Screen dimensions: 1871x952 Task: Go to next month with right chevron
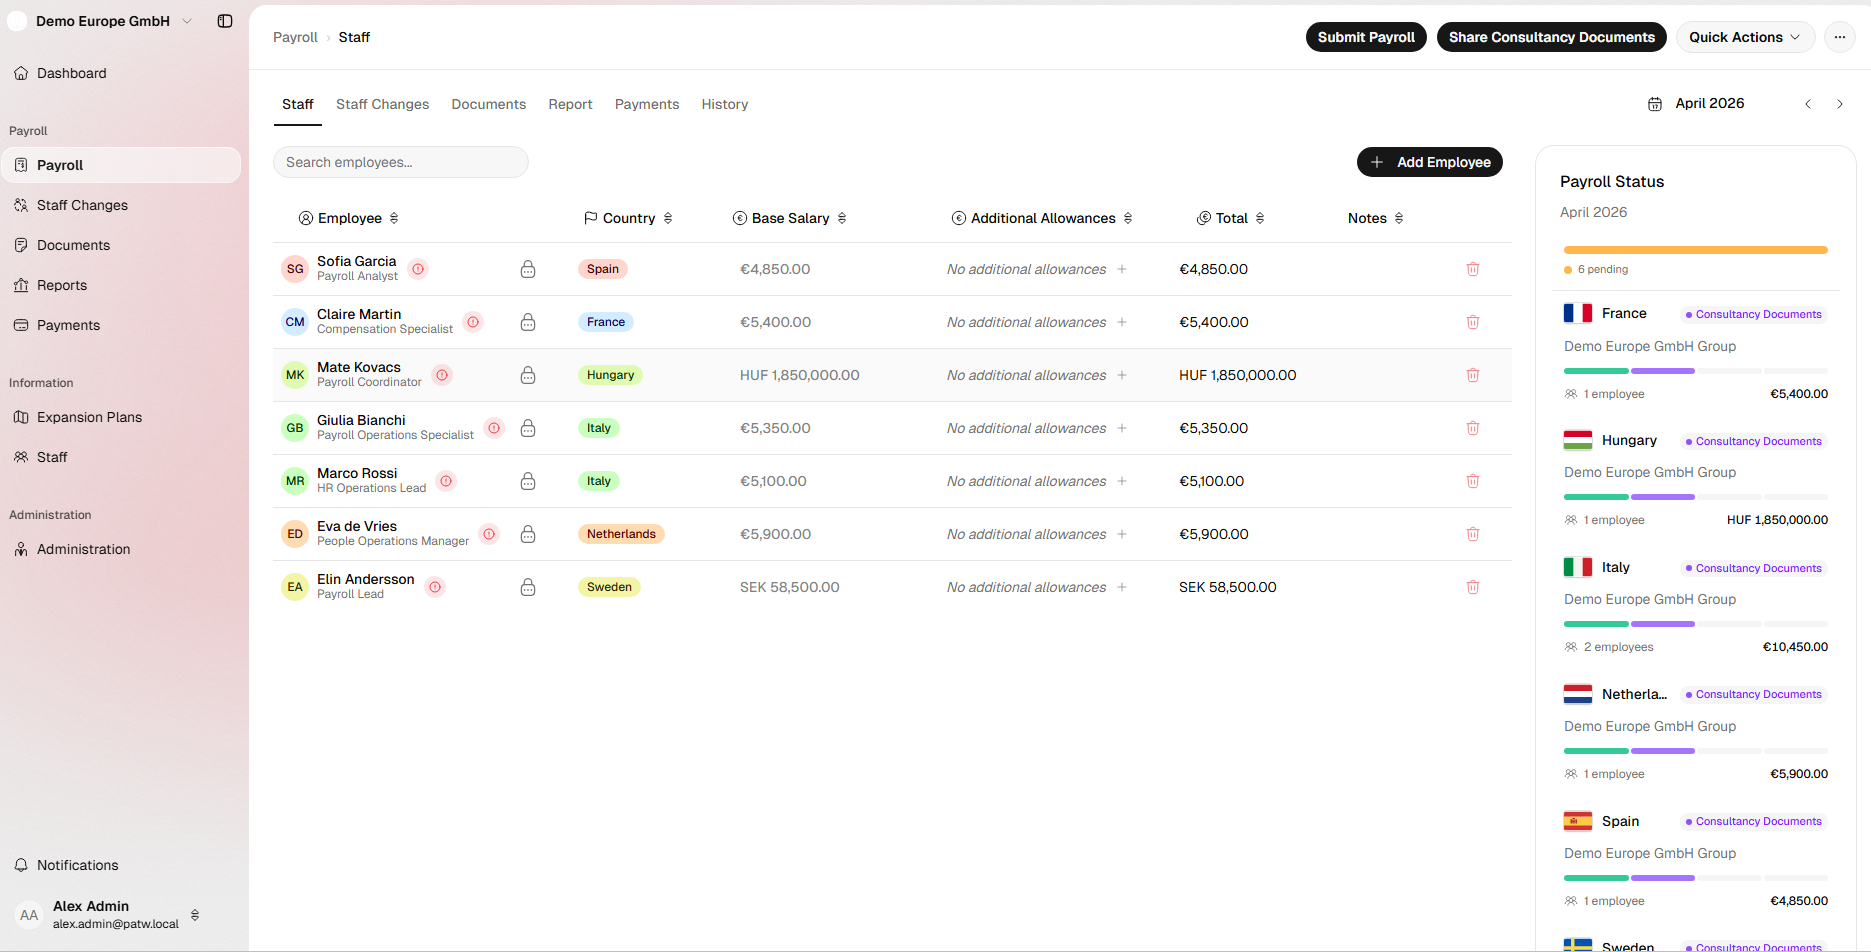pos(1840,104)
